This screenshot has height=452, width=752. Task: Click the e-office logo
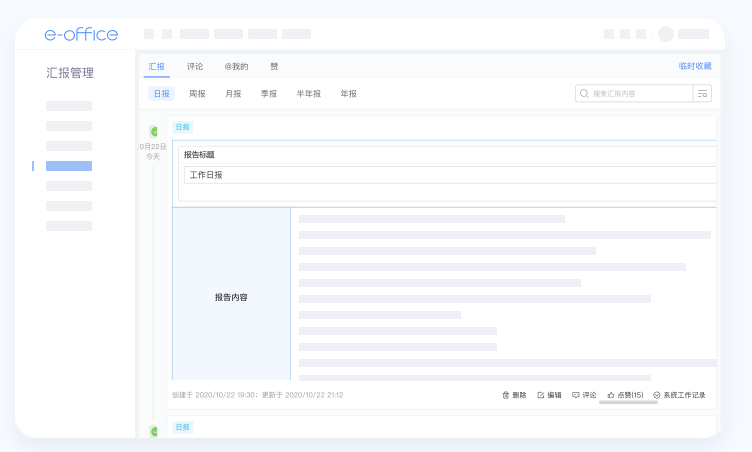coord(81,34)
